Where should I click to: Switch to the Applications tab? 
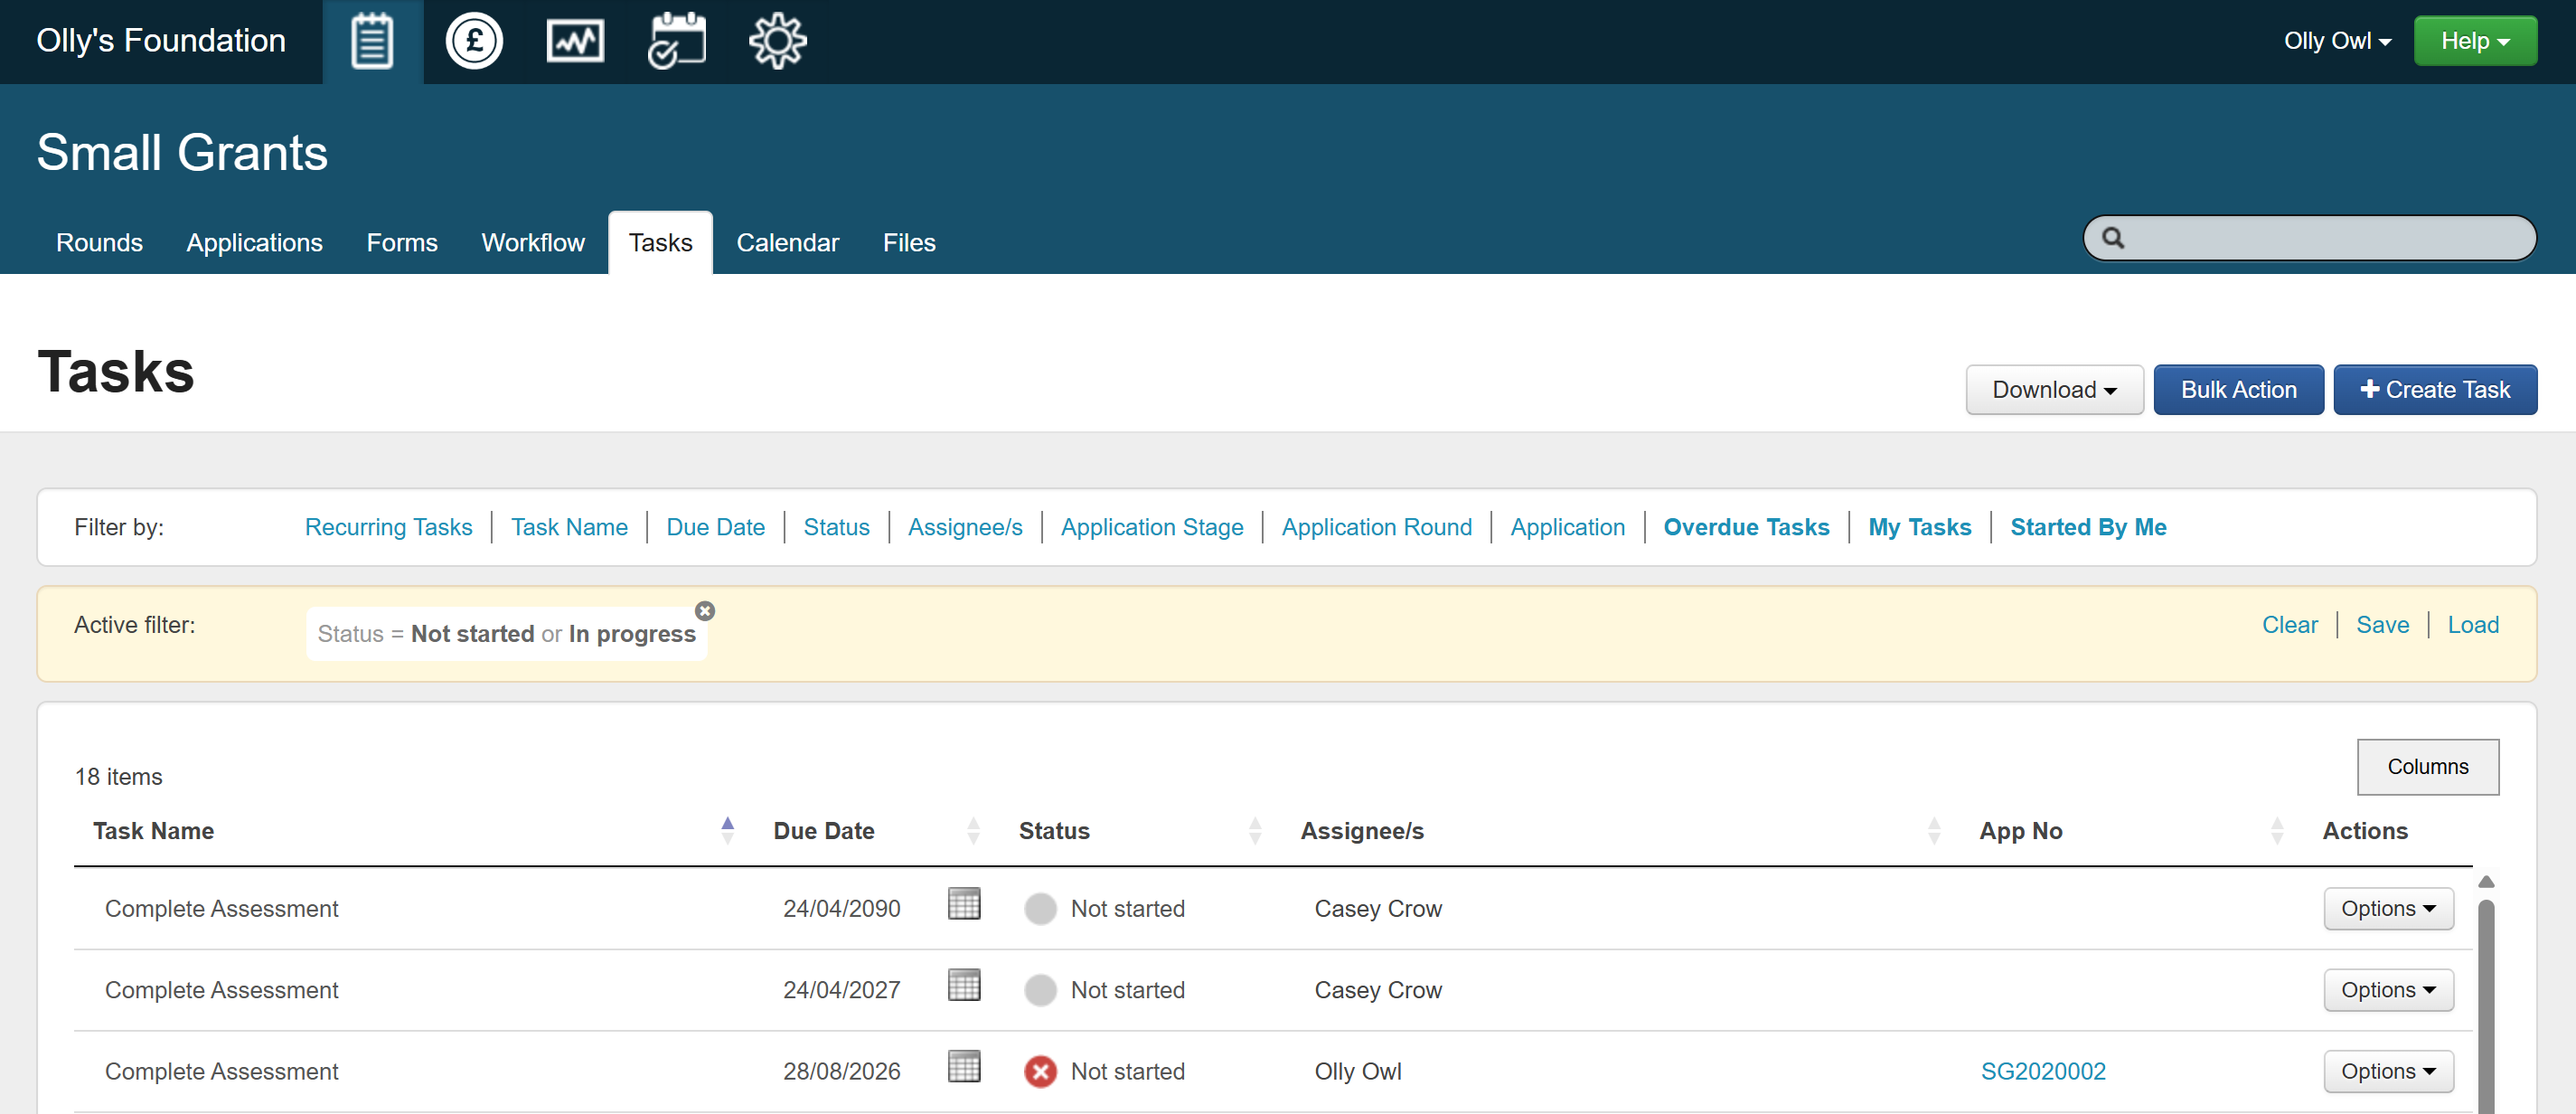[x=254, y=243]
